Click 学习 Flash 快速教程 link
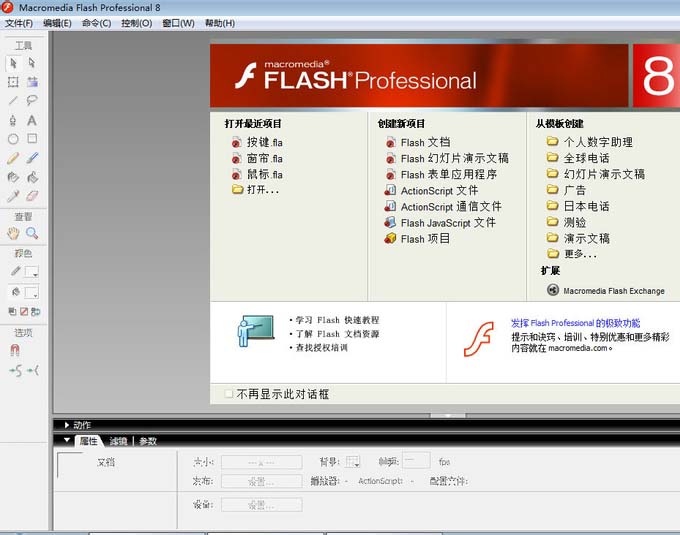680x535 pixels. click(337, 320)
